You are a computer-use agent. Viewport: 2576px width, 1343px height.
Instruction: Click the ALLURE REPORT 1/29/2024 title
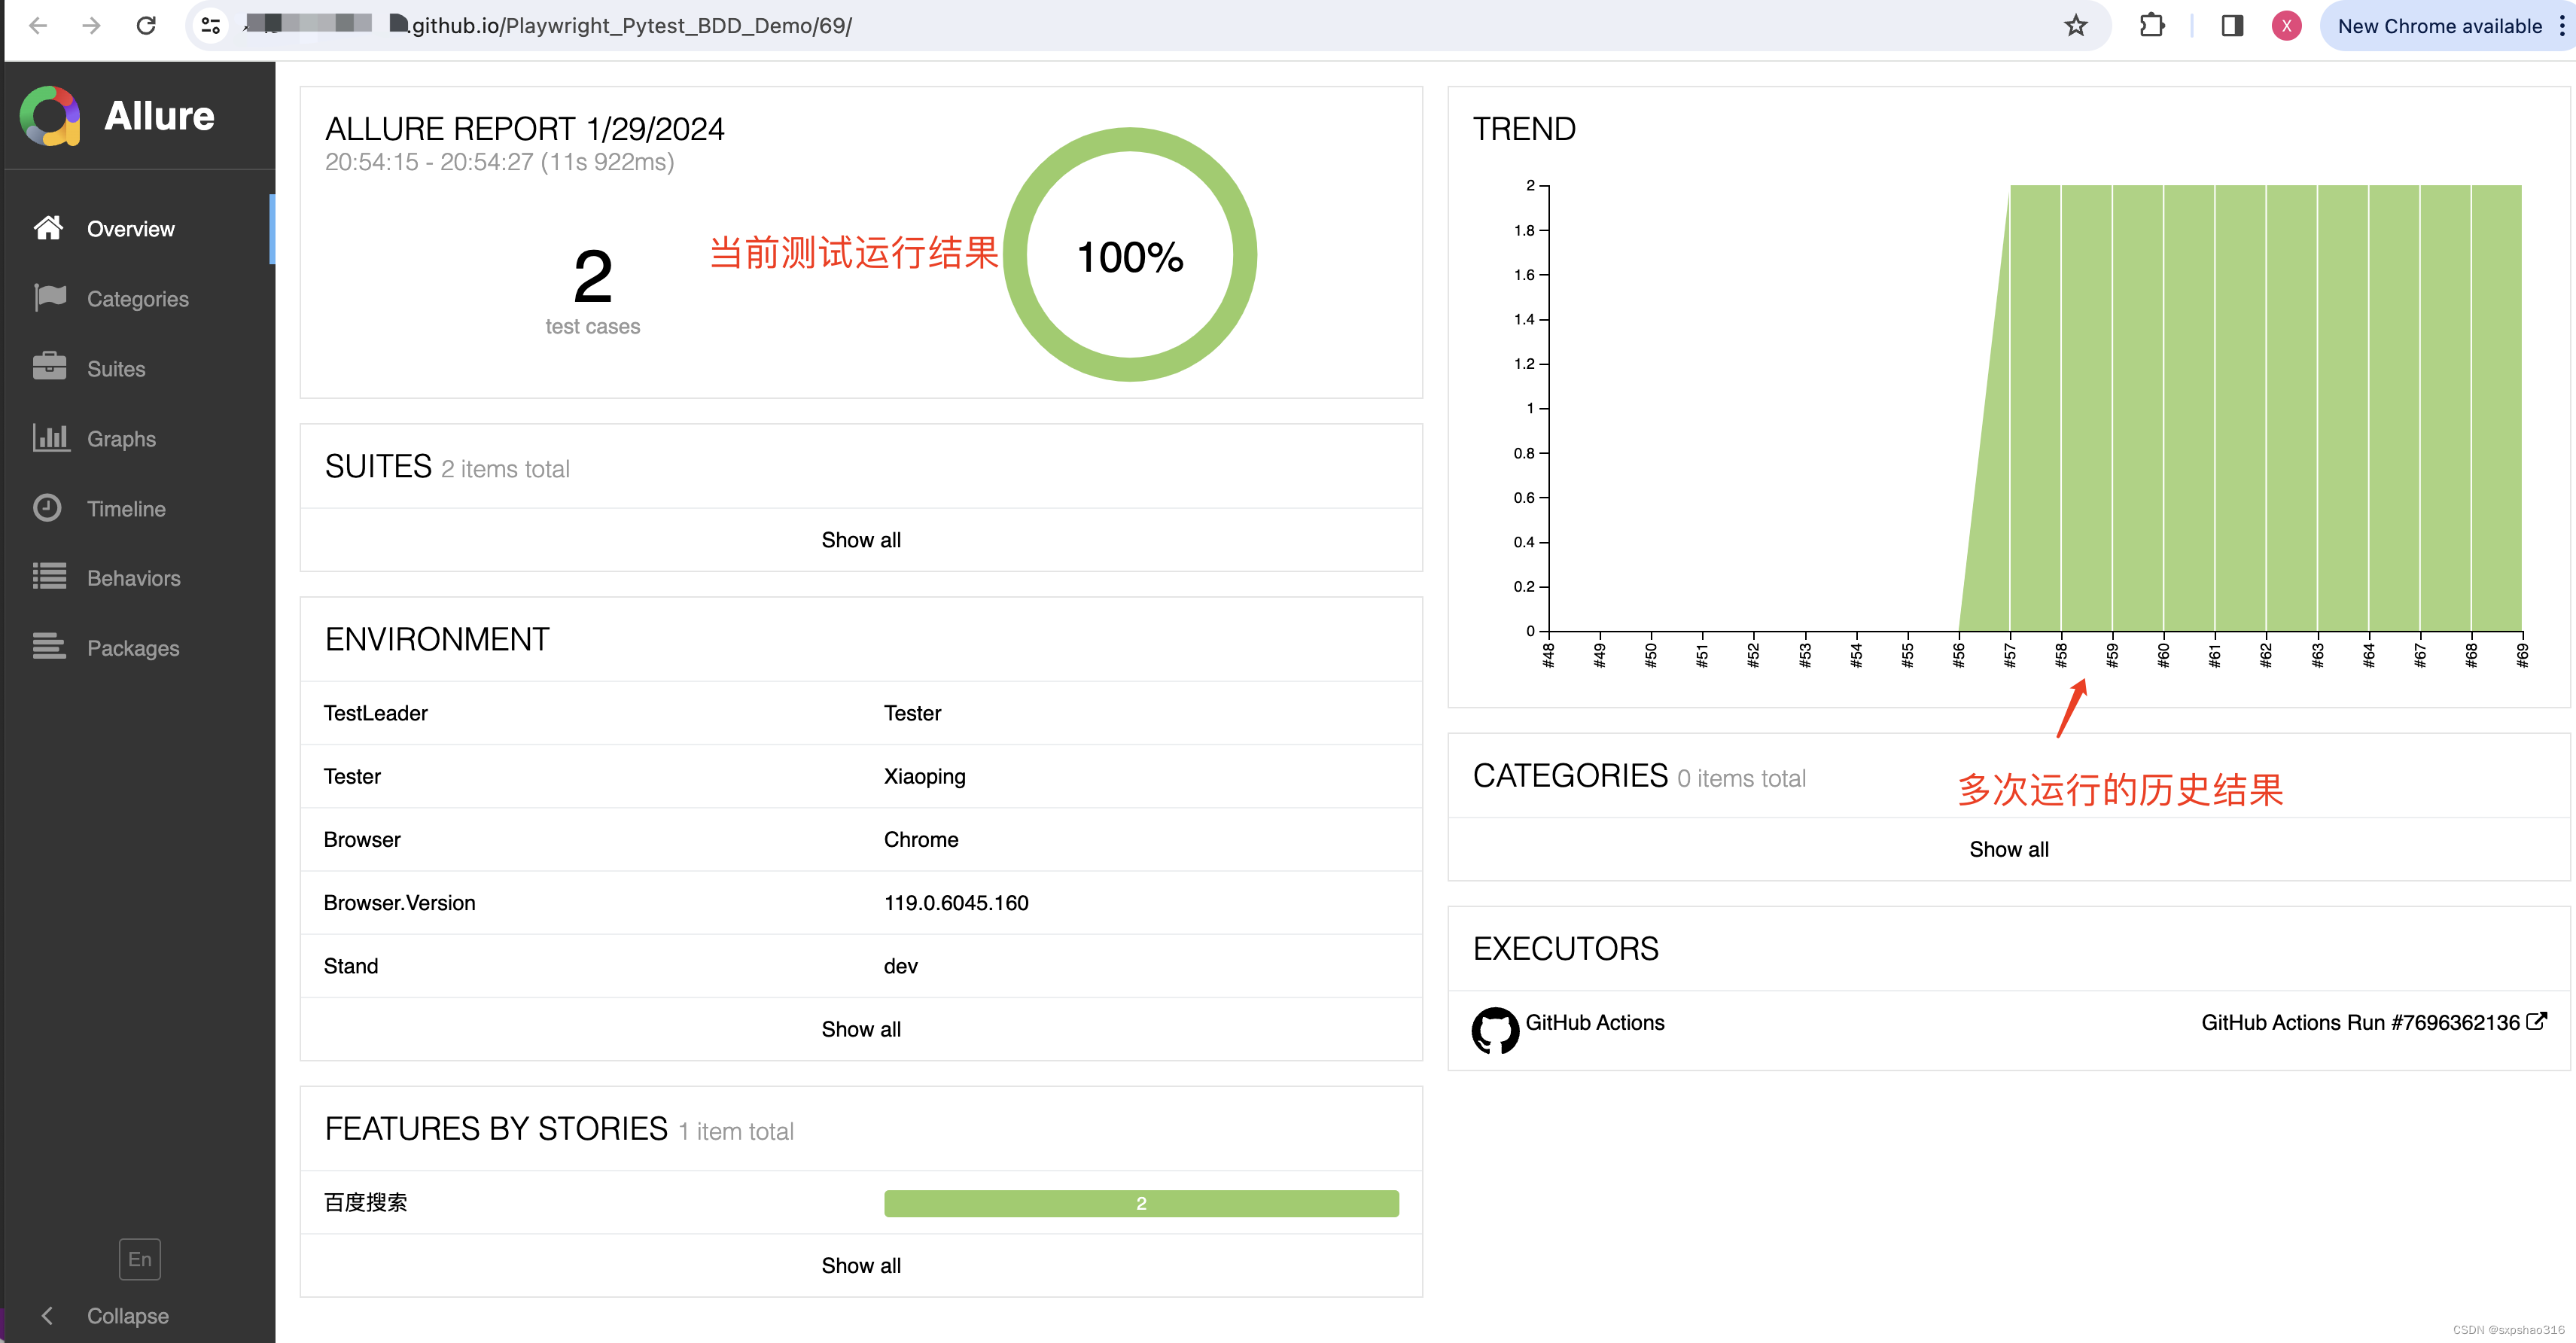[524, 129]
